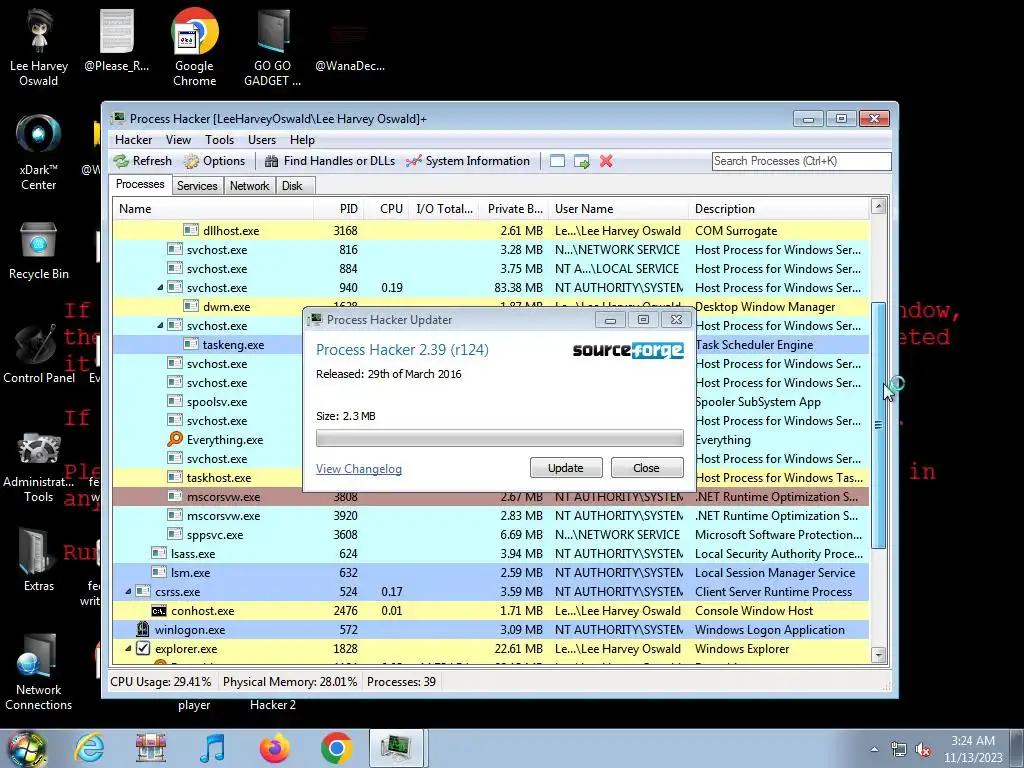Select the sppsvc.exe process row
The width and height of the screenshot is (1024, 768).
click(x=491, y=535)
